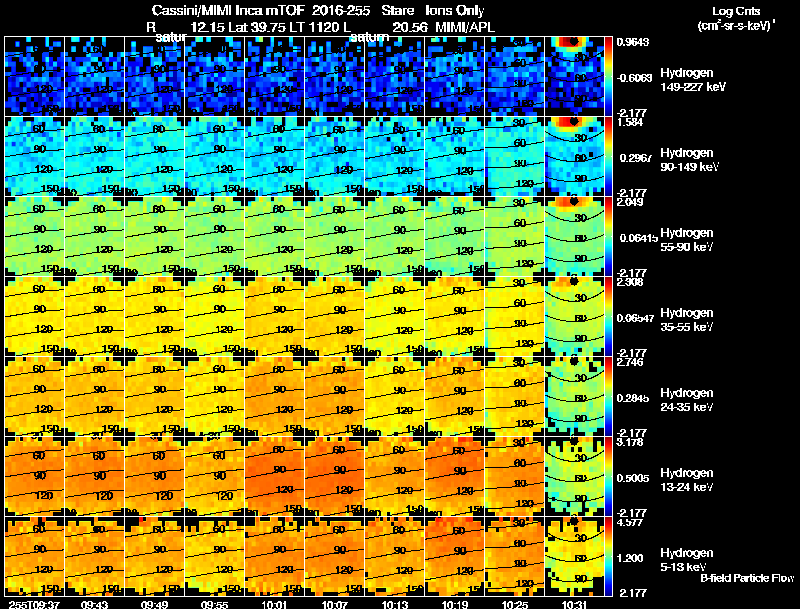Viewport: 800px width, 609px height.
Task: Open the 10:07 panel in Hydrogen 35-55 keV row
Action: [x=335, y=316]
